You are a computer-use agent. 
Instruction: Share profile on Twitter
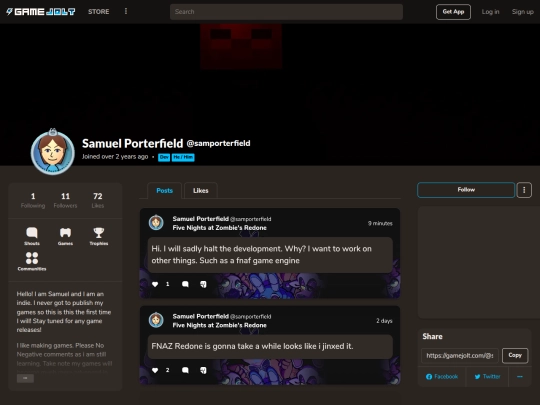pyautogui.click(x=487, y=377)
